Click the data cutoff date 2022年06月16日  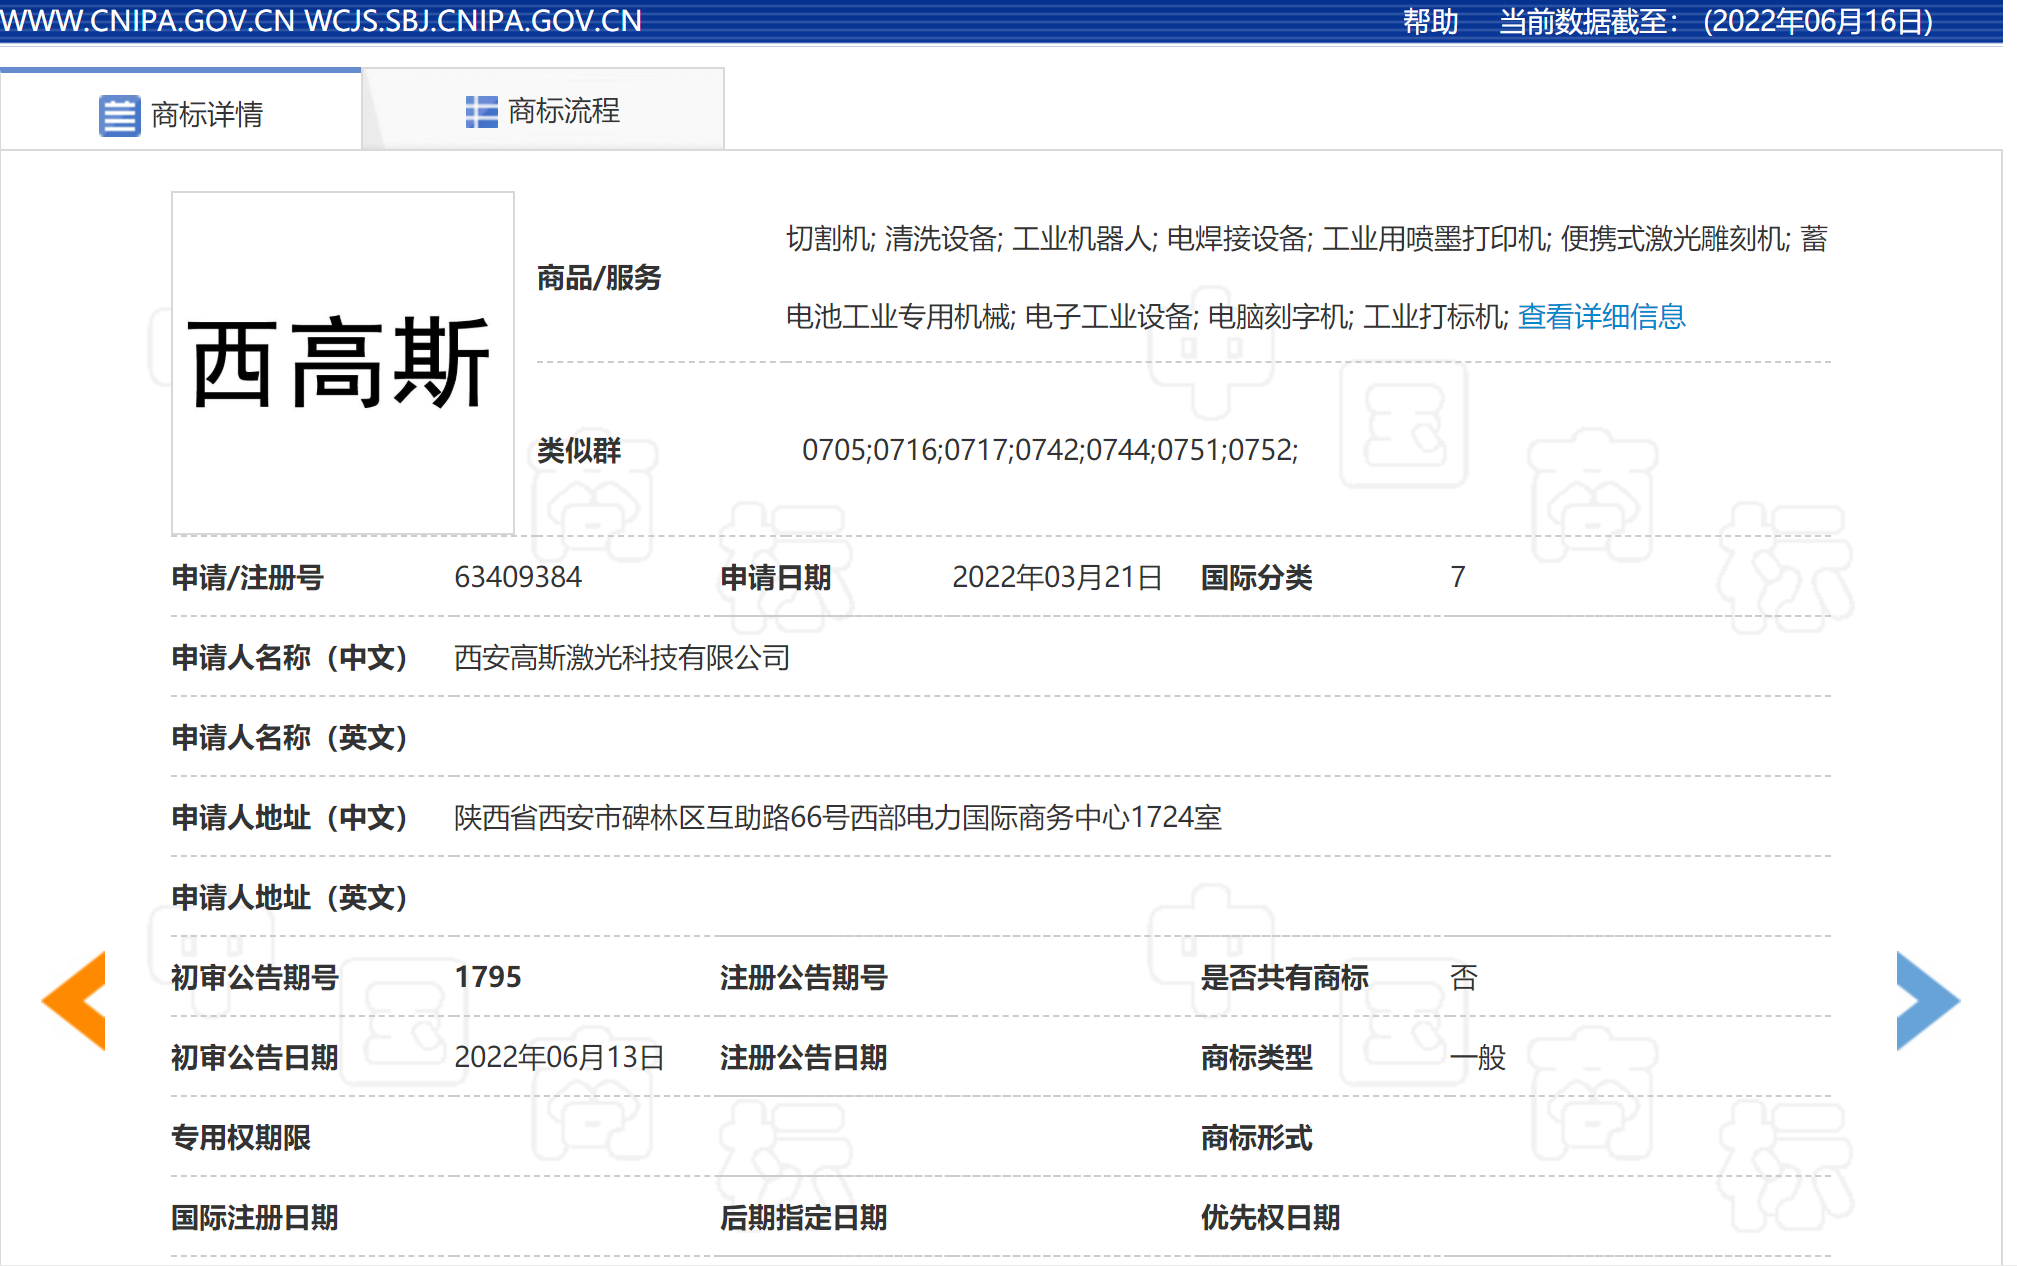1818,21
